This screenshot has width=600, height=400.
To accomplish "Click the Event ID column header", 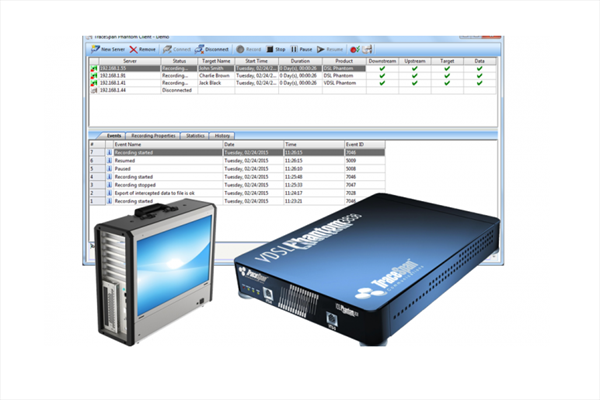I will pos(365,144).
